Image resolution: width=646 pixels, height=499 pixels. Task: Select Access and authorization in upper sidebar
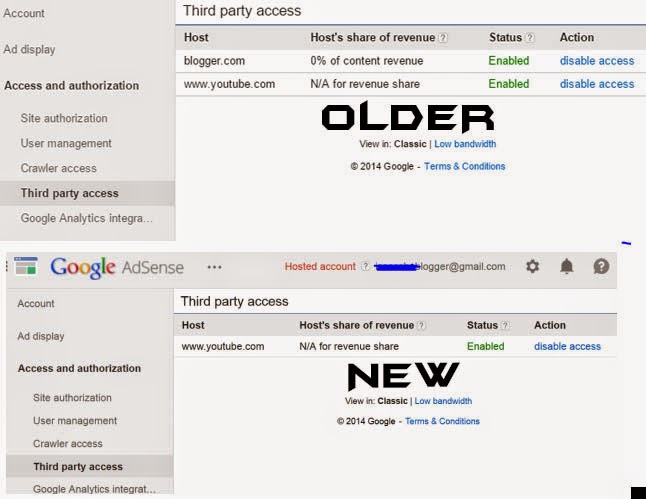click(72, 86)
